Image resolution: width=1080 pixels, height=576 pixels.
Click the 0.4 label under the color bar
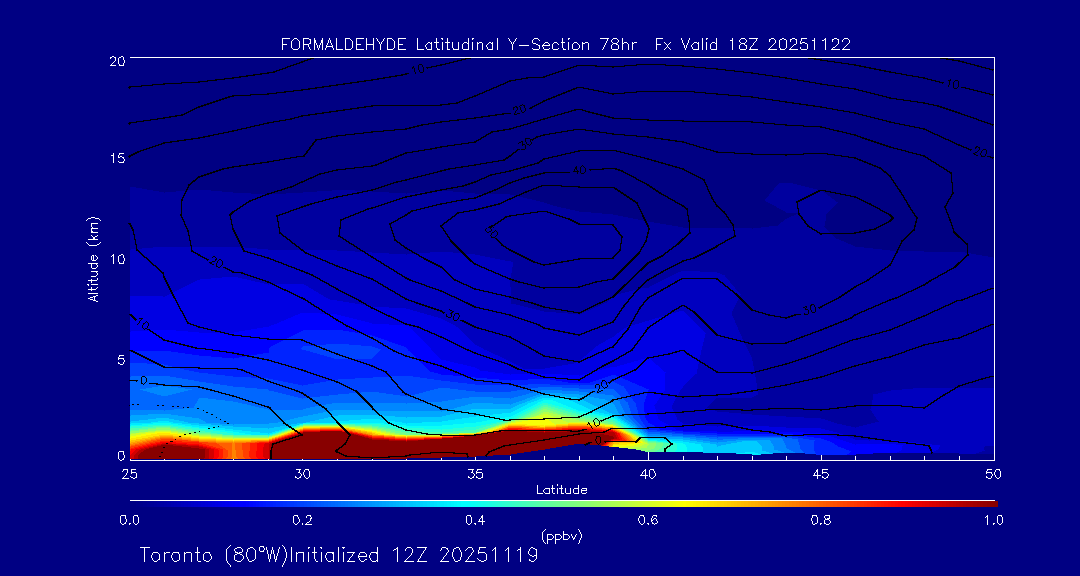[475, 520]
